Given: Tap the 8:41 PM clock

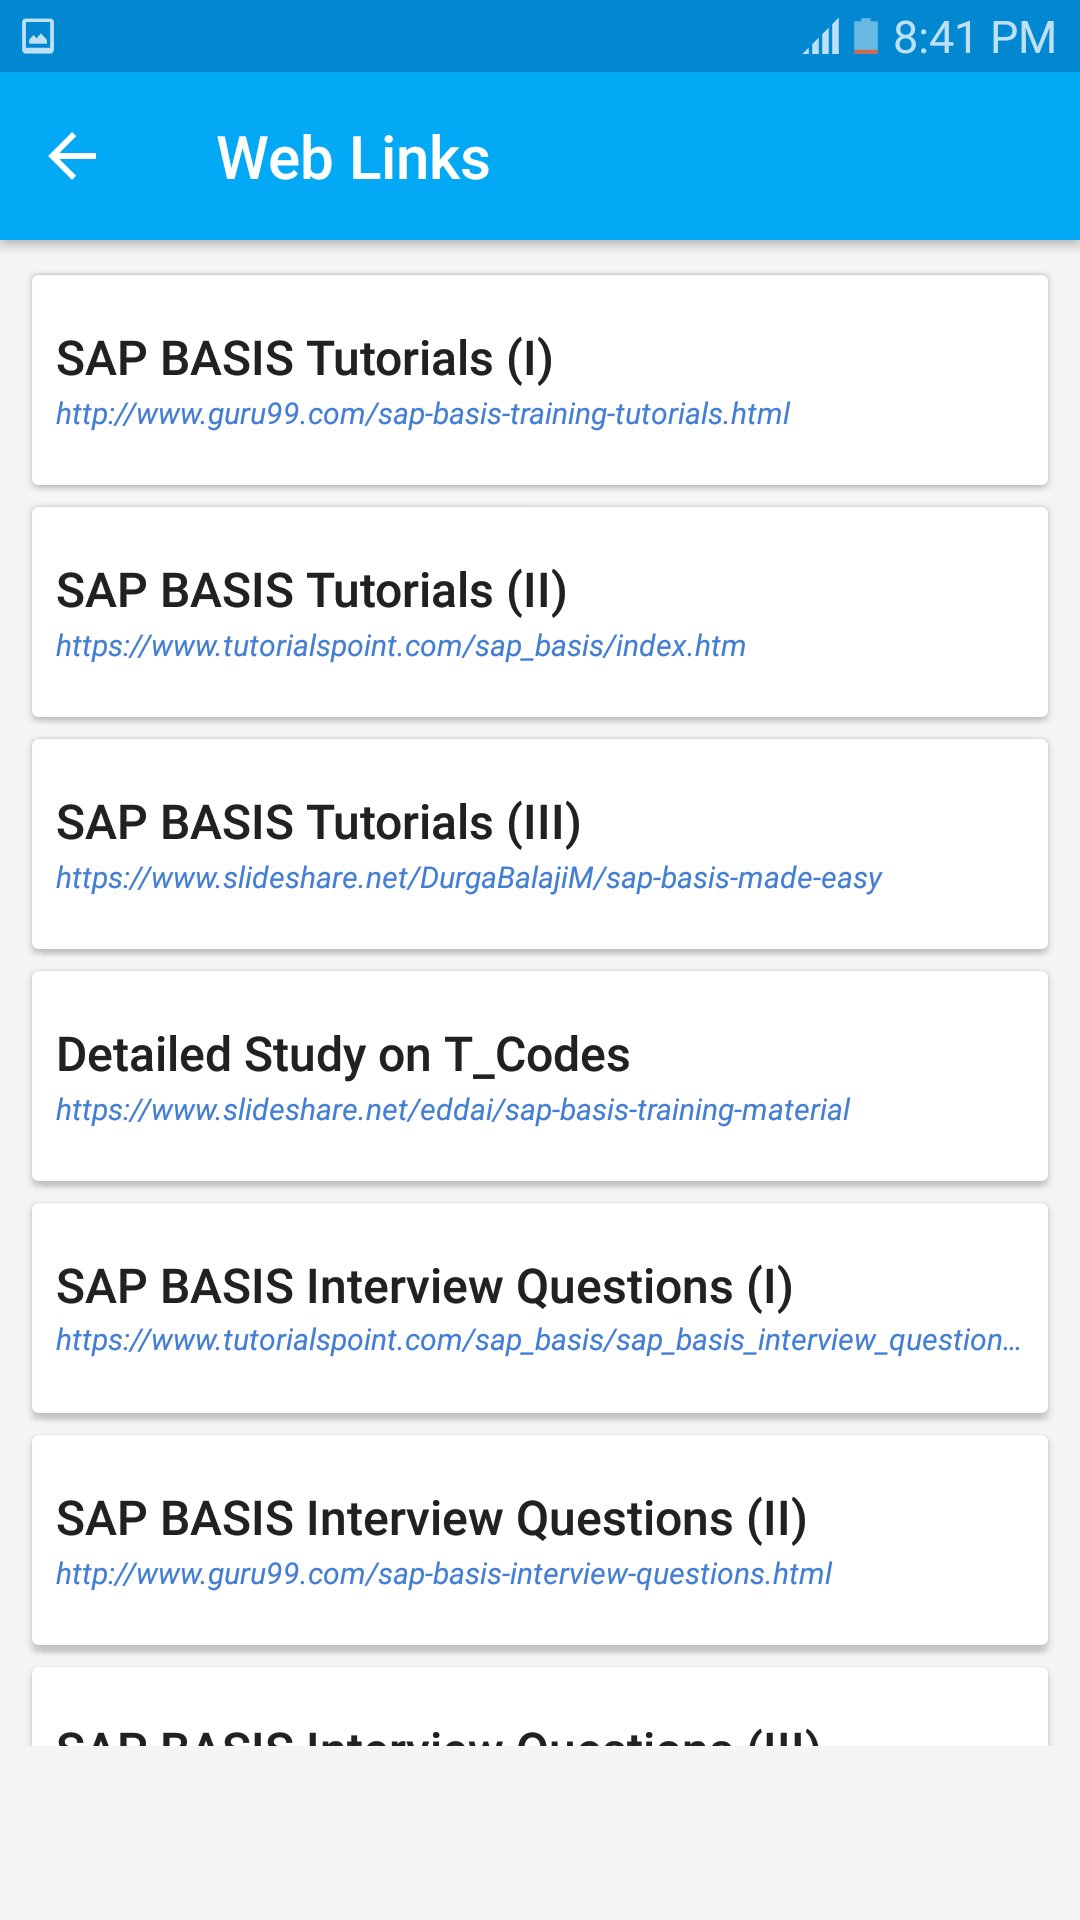Looking at the screenshot, I should tap(974, 38).
